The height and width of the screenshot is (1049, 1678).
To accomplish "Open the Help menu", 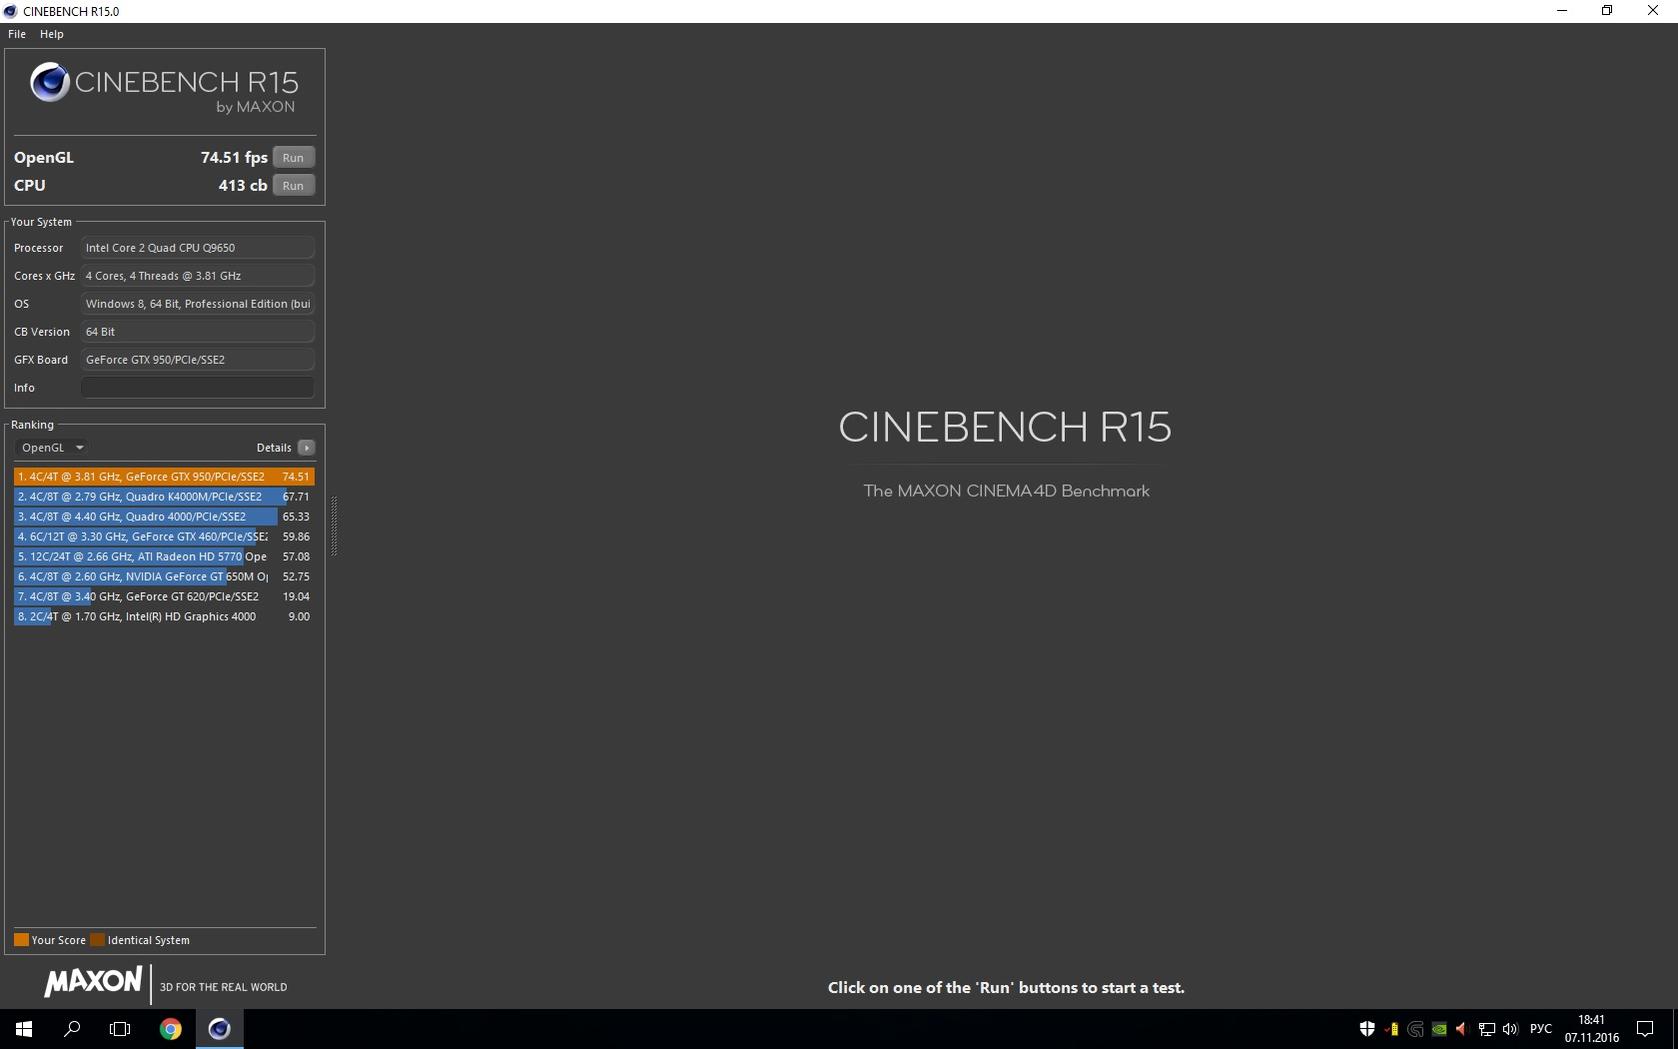I will pyautogui.click(x=52, y=34).
